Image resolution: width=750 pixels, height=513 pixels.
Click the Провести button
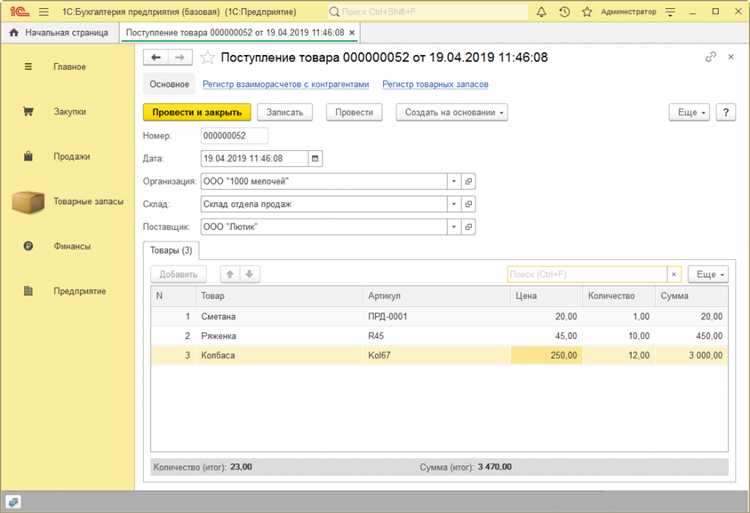[354, 112]
